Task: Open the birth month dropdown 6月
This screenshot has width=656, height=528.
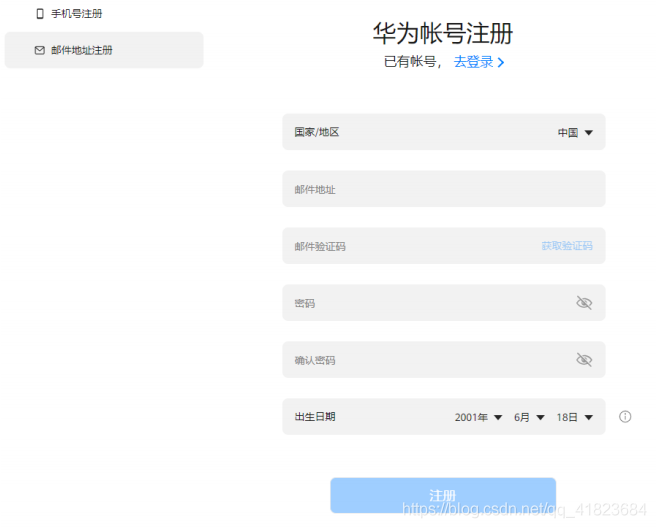Action: coord(529,418)
